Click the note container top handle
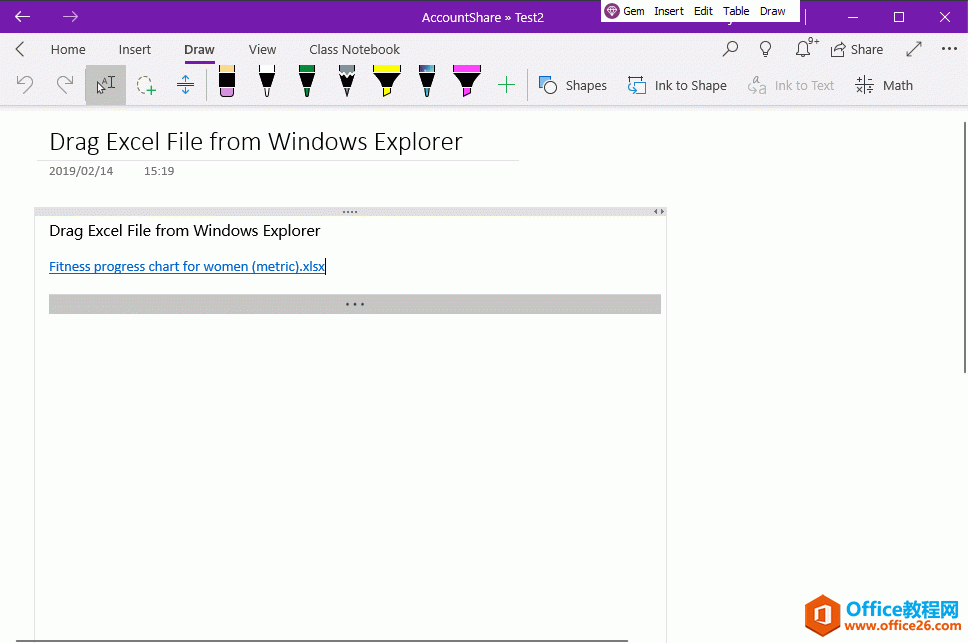Screen dimensions: 968x643 point(350,212)
